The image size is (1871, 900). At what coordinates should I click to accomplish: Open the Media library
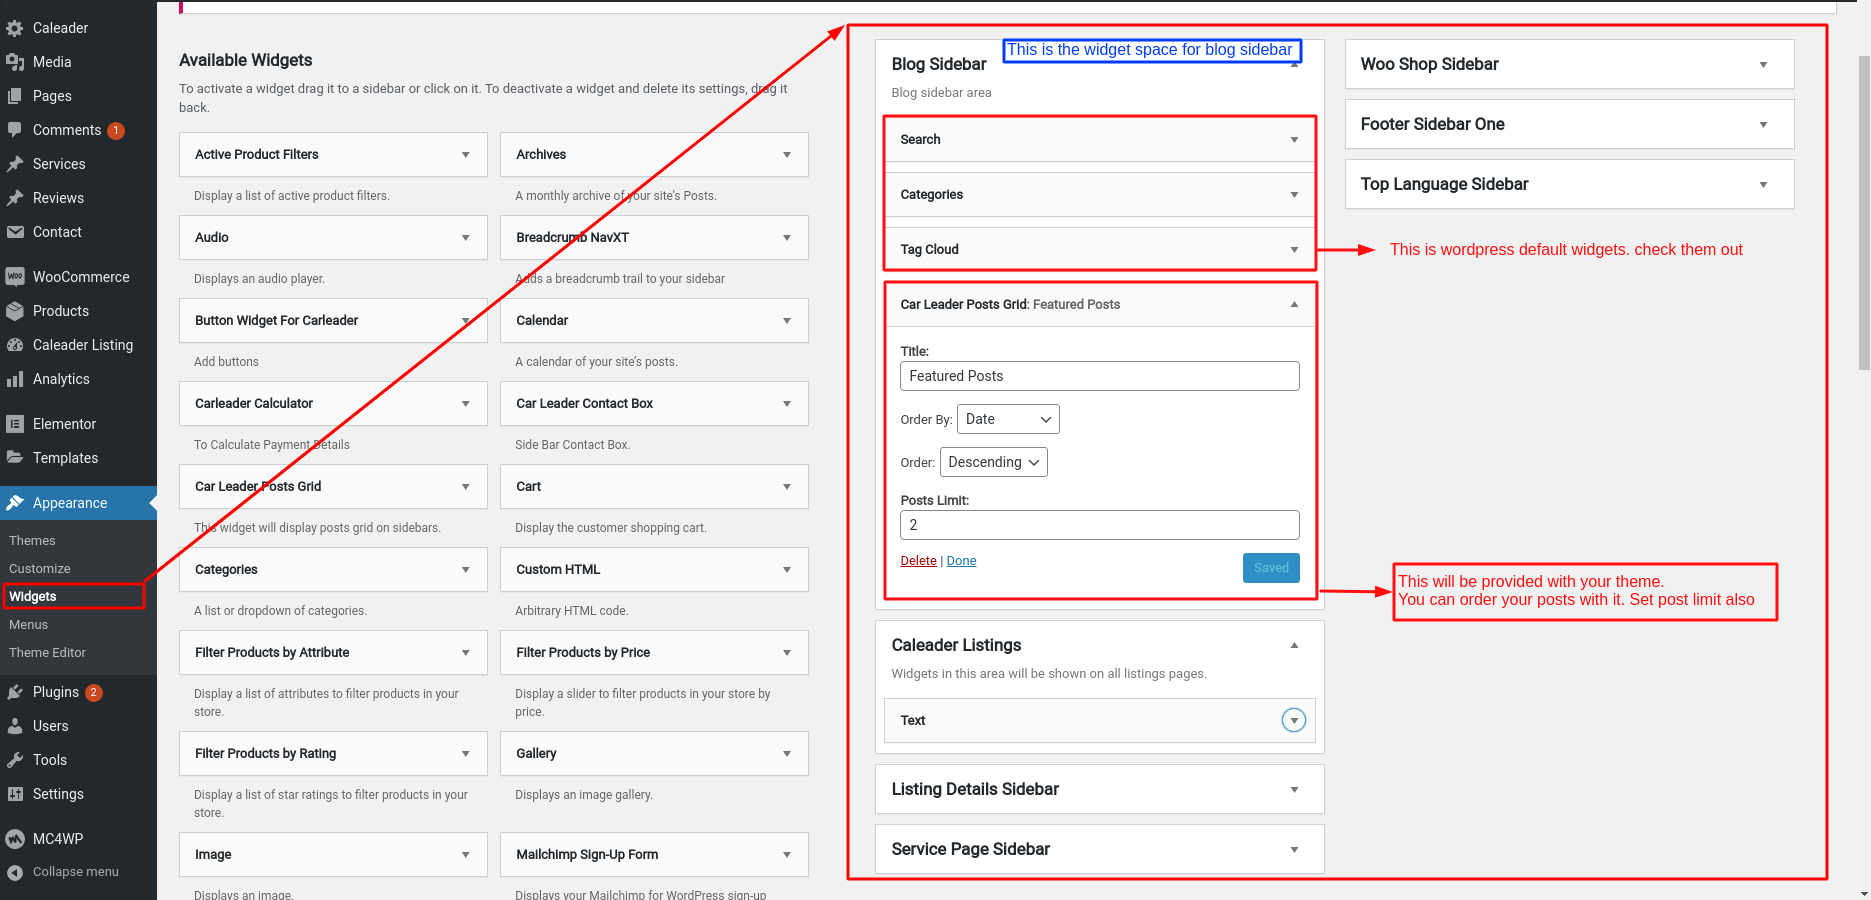[52, 61]
